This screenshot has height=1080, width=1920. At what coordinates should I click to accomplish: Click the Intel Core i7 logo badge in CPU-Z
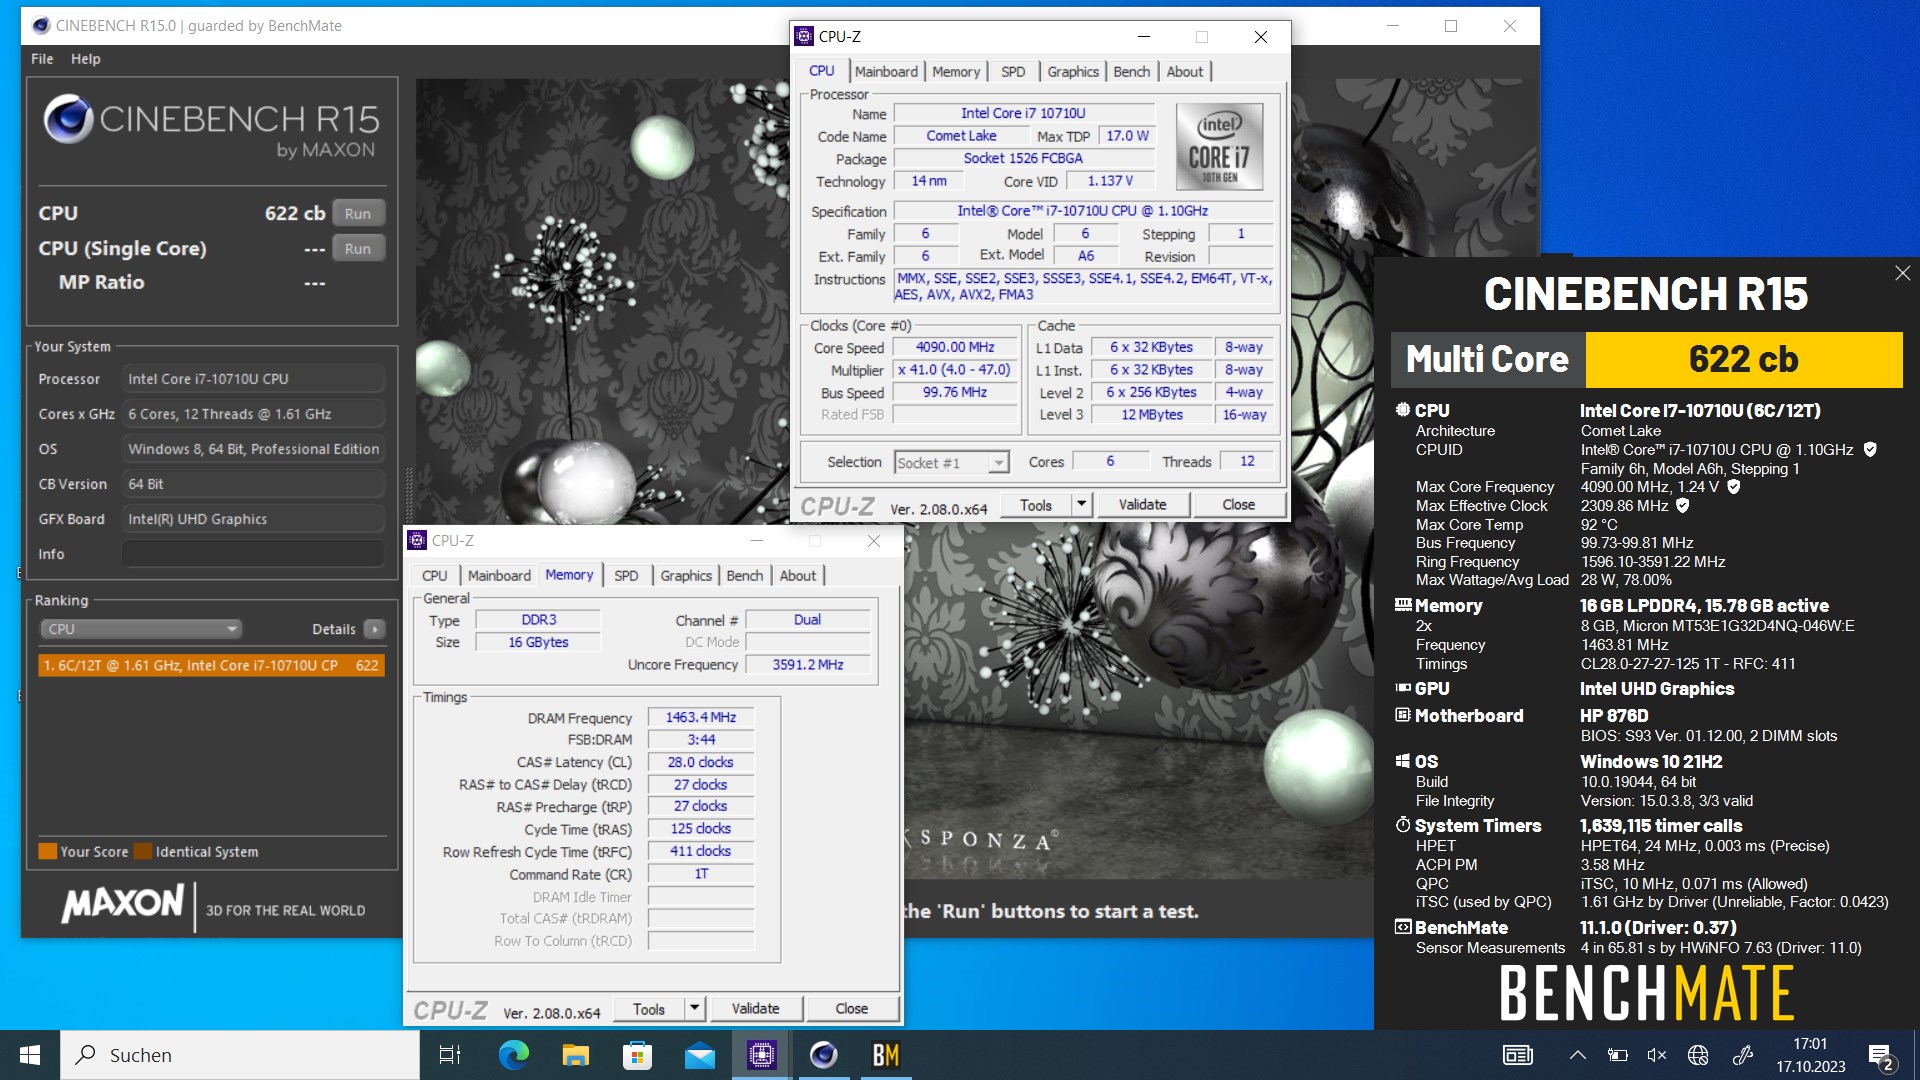coord(1218,147)
